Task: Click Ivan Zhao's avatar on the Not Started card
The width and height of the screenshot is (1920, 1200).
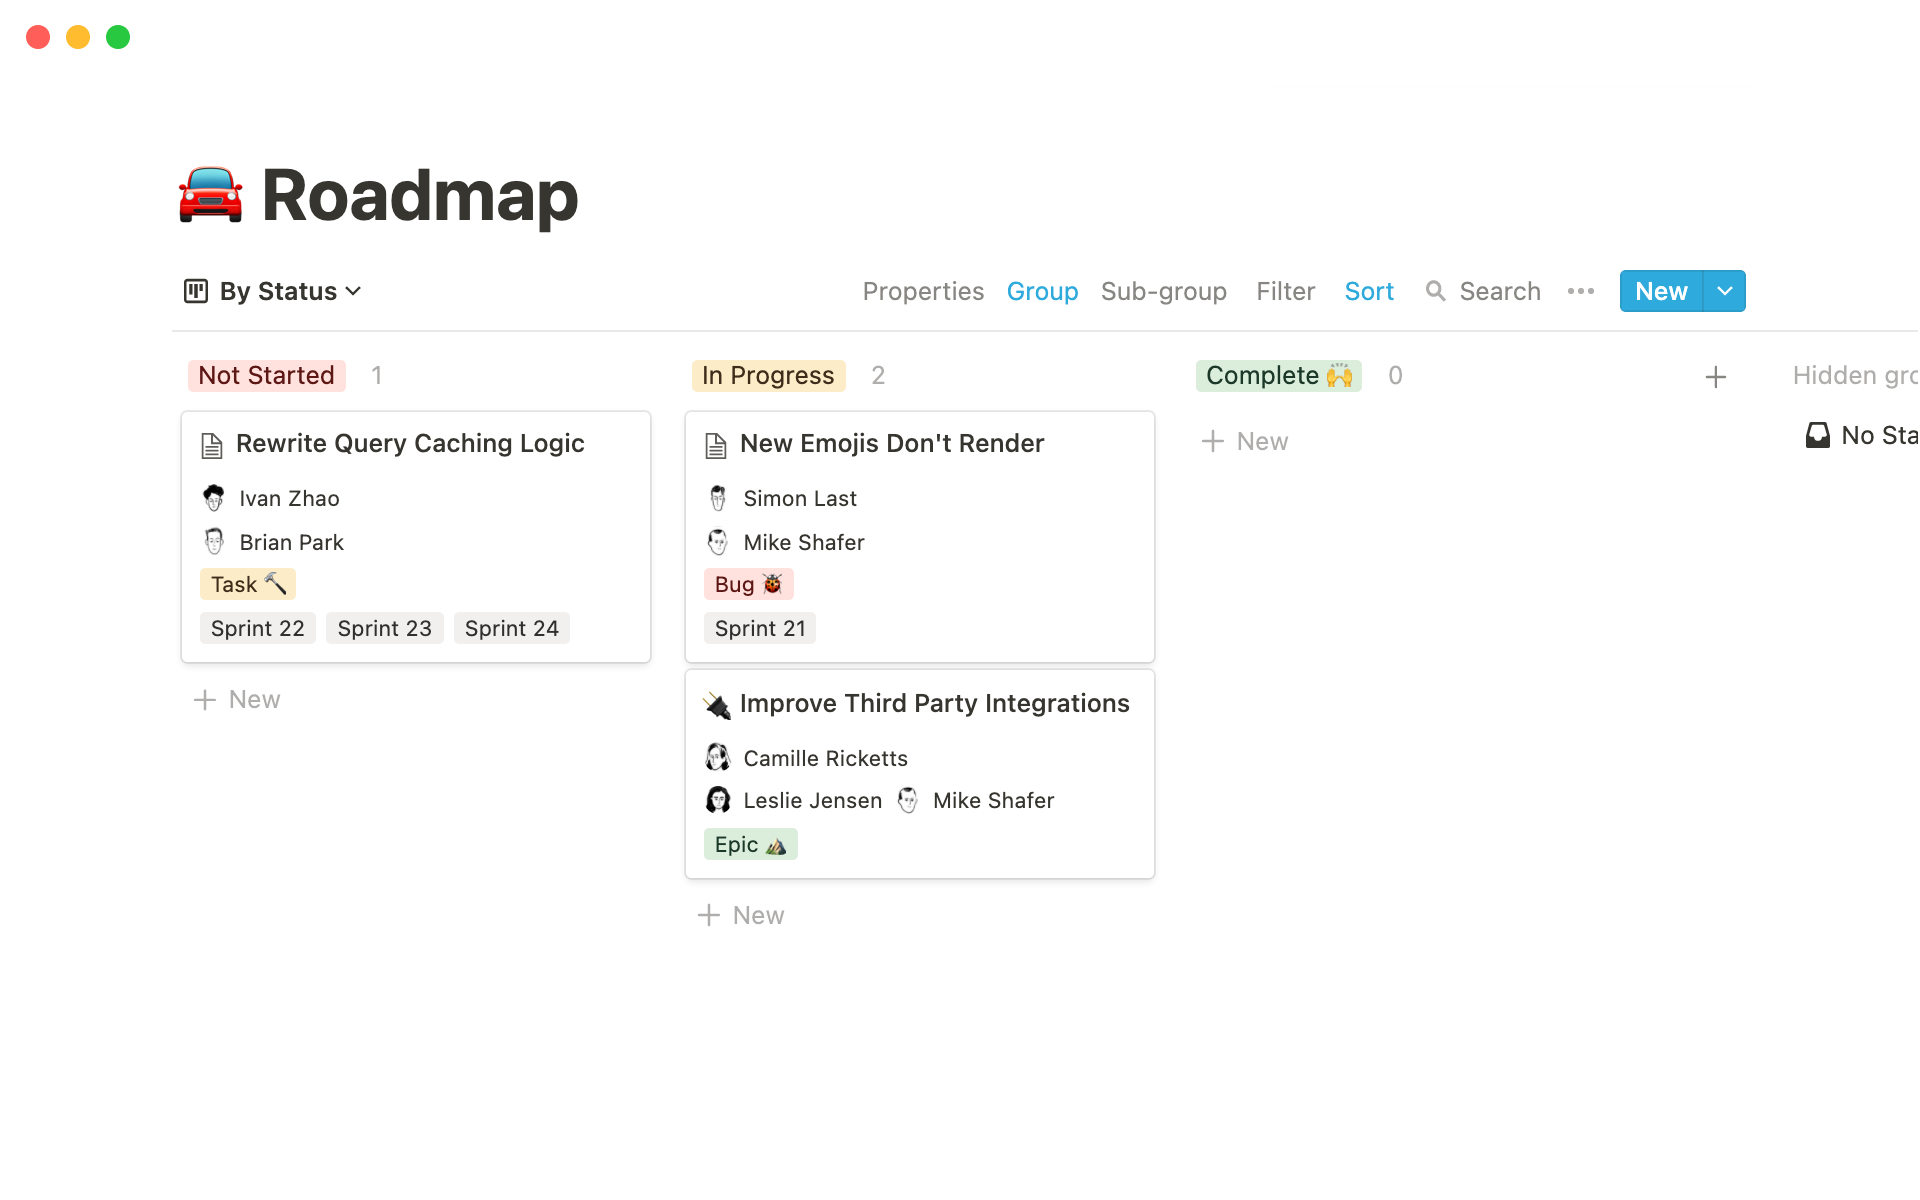Action: 213,497
